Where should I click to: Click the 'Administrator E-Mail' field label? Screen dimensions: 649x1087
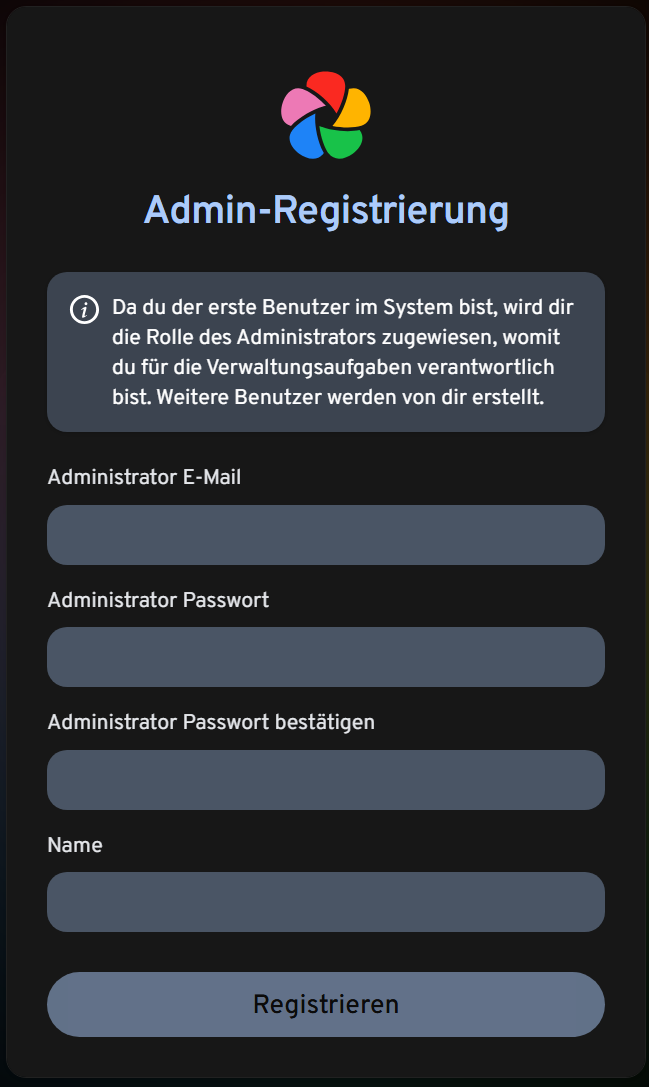click(x=144, y=477)
